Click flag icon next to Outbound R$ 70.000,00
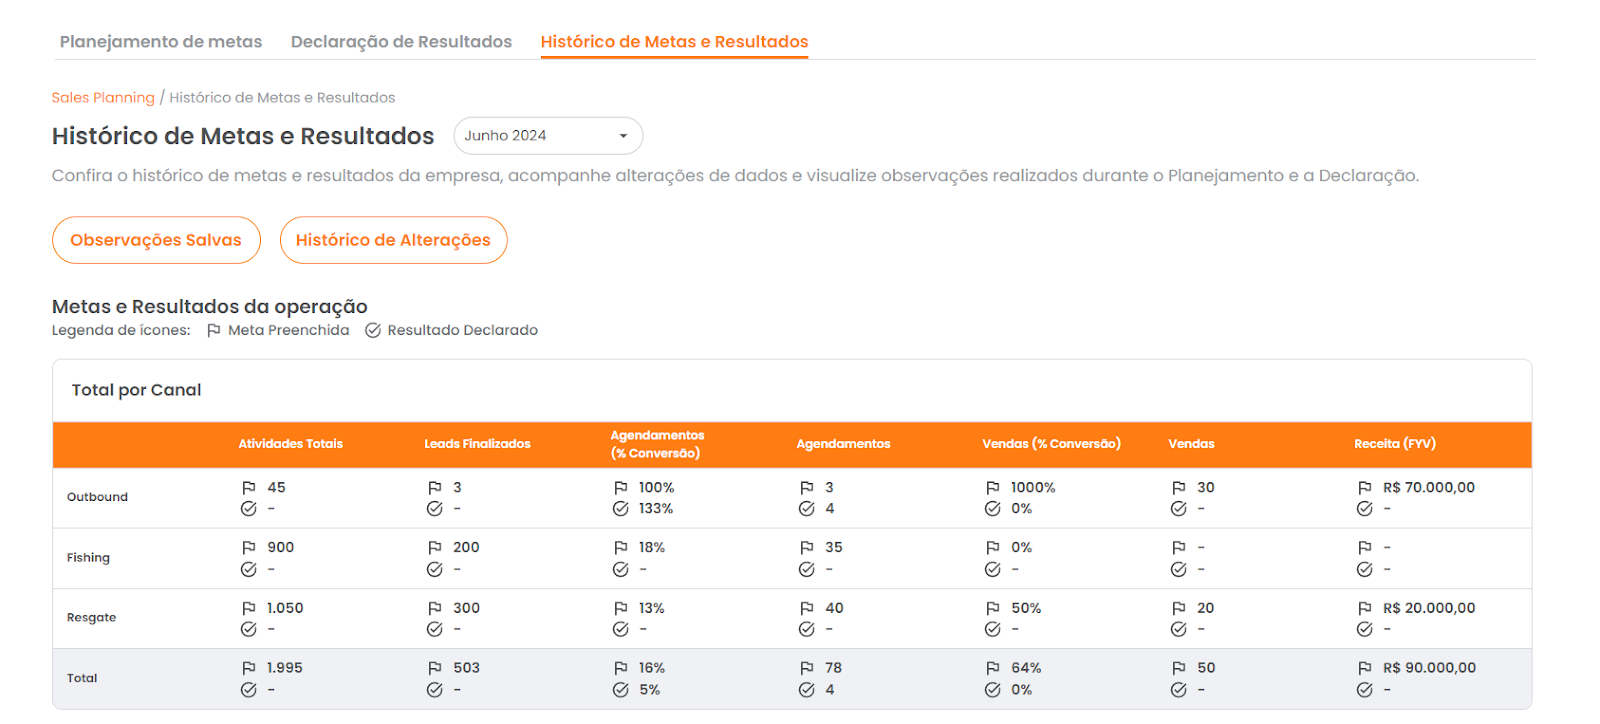Screen dimensions: 1600x724 pos(1365,488)
